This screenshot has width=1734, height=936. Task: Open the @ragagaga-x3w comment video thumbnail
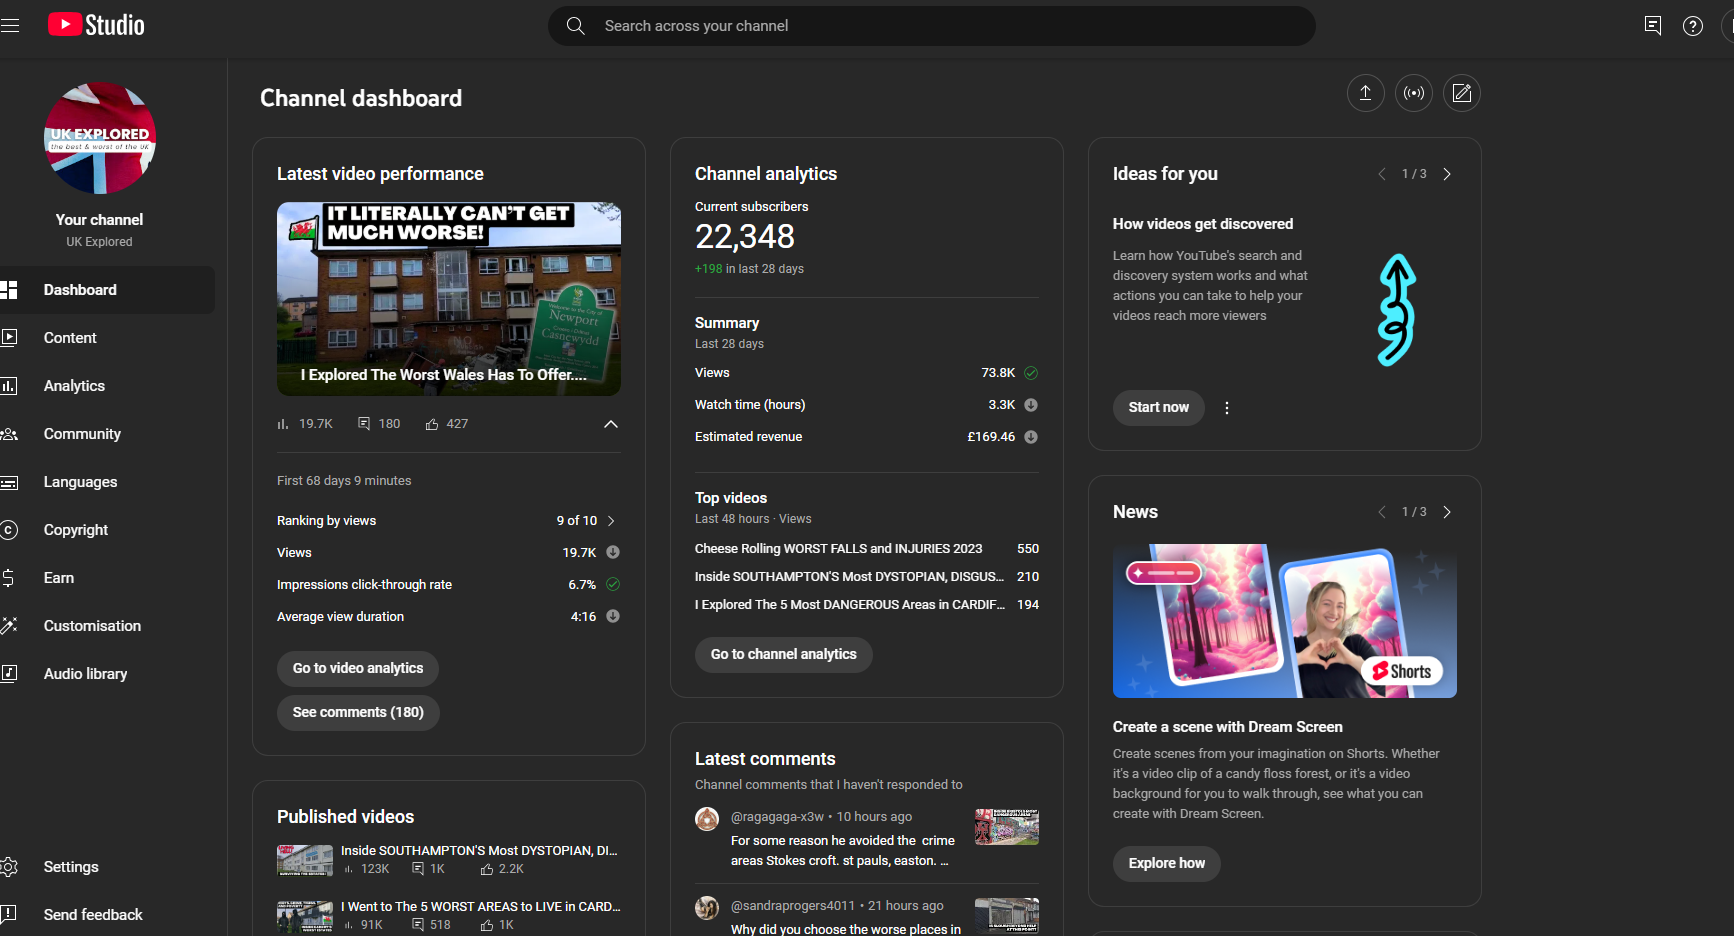pos(1007,827)
